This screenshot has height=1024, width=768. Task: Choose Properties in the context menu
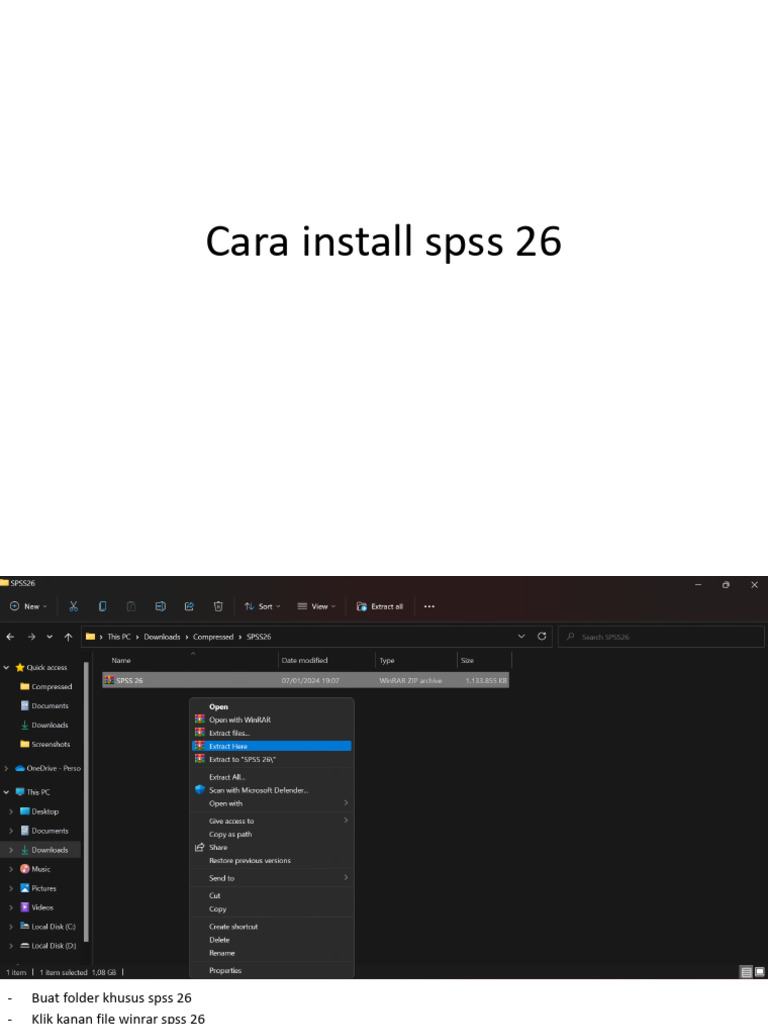pos(272,970)
